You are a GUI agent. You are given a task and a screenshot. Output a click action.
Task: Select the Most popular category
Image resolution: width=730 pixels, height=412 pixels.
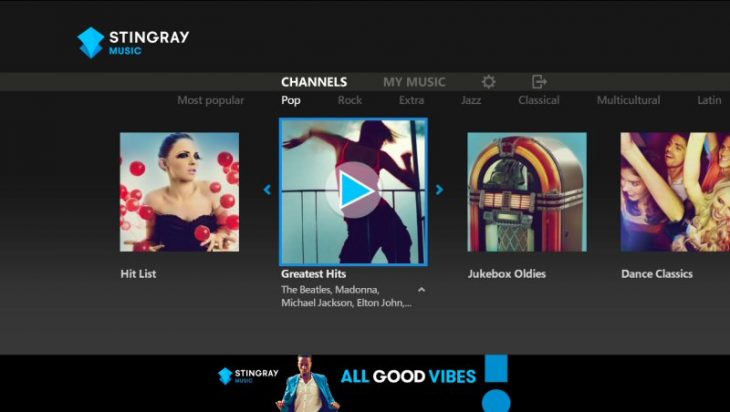[210, 100]
